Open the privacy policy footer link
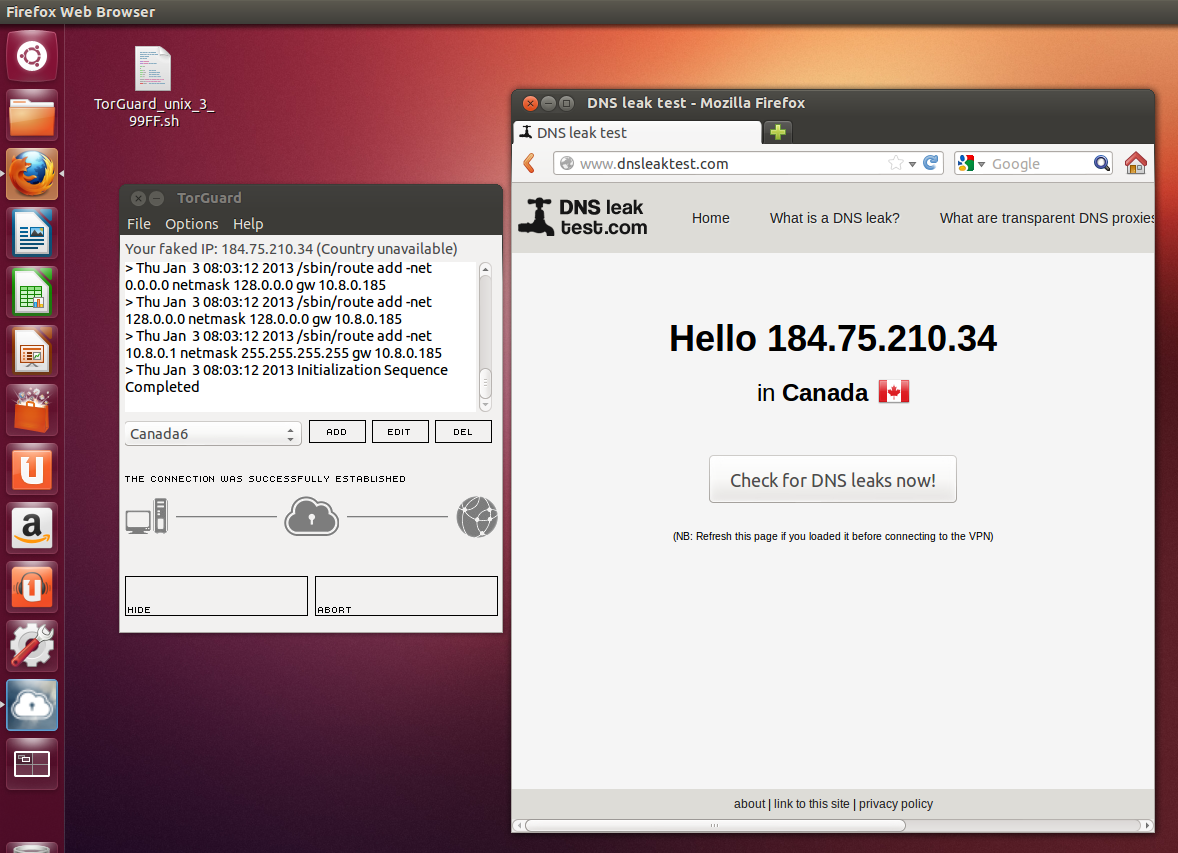Viewport: 1178px width, 853px height. click(x=896, y=803)
